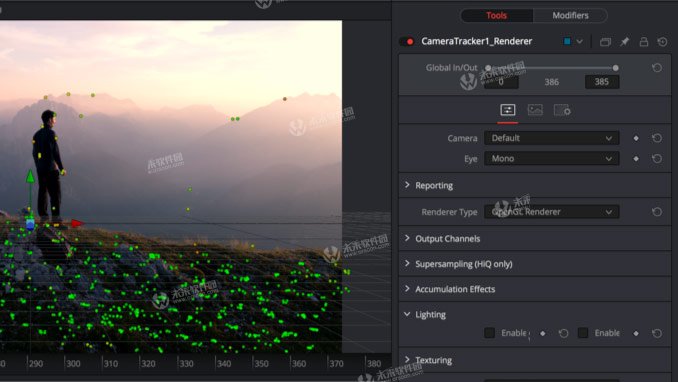Image resolution: width=678 pixels, height=382 pixels.
Task: Click the right handle of Global In/Out slider
Action: (x=615, y=68)
